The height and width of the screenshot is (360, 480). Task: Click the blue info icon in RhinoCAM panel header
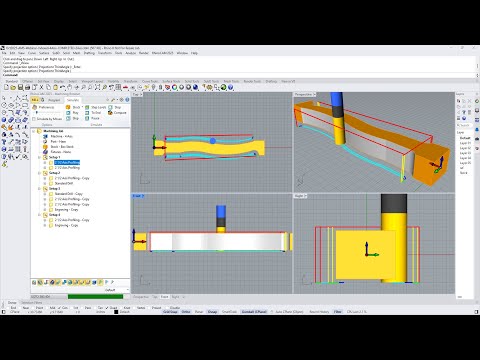click(127, 100)
